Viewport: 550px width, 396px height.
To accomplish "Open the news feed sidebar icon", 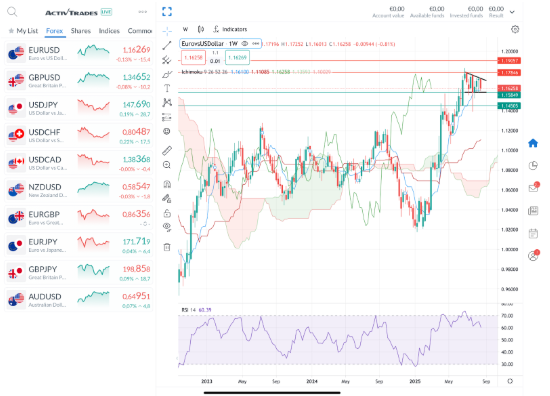I will pos(533,210).
